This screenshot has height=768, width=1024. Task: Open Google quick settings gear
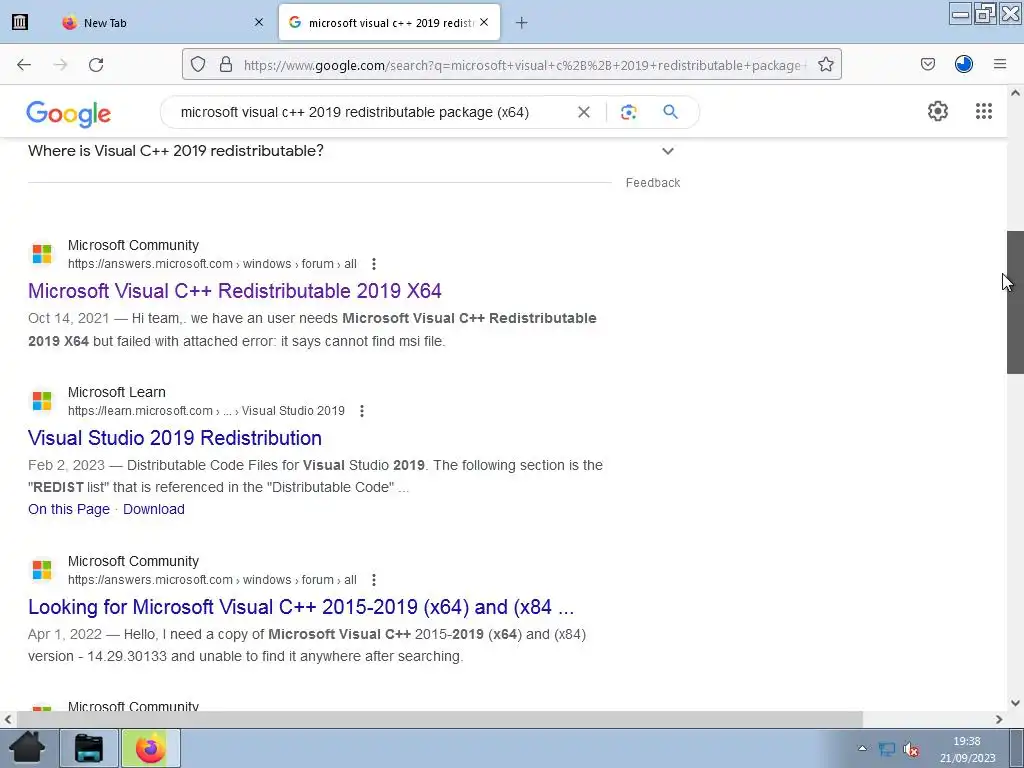pyautogui.click(x=938, y=111)
